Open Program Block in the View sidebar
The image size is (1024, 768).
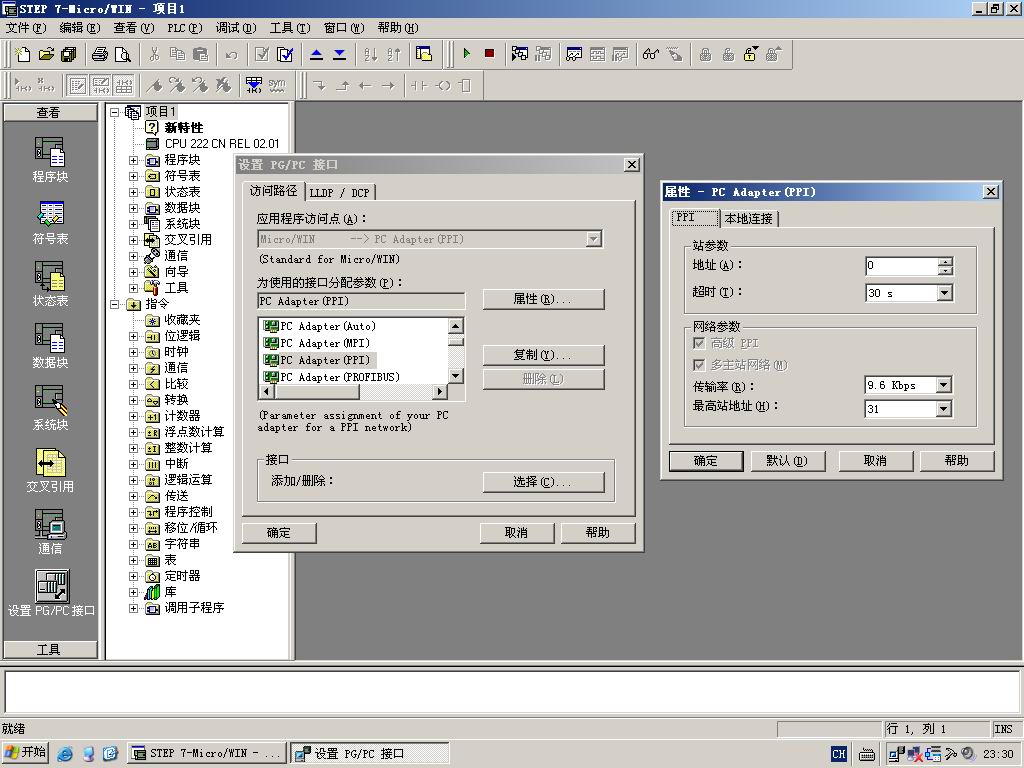tap(50, 159)
